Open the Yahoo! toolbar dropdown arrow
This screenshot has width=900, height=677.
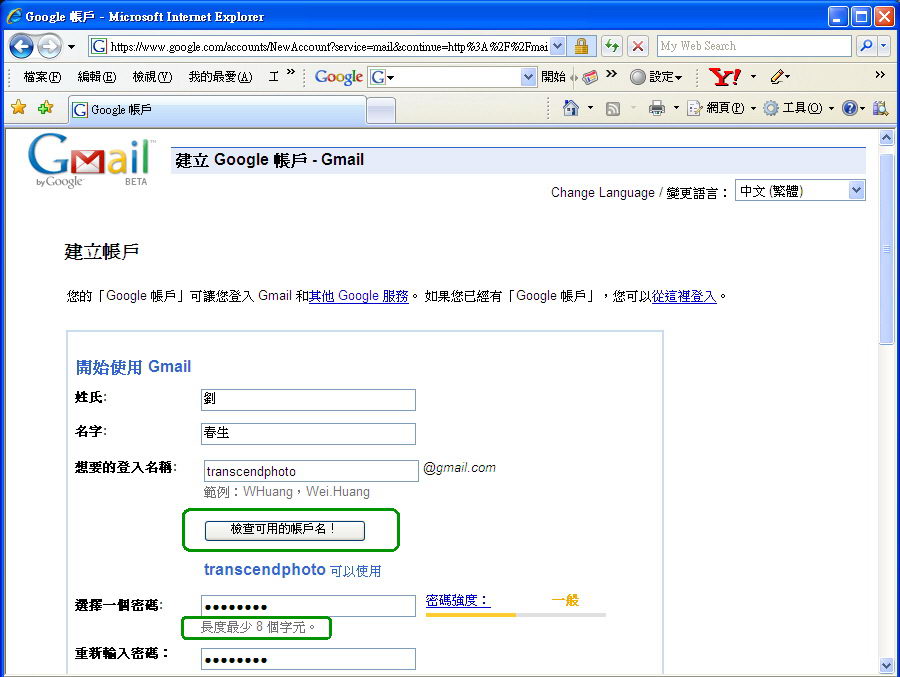coord(753,77)
